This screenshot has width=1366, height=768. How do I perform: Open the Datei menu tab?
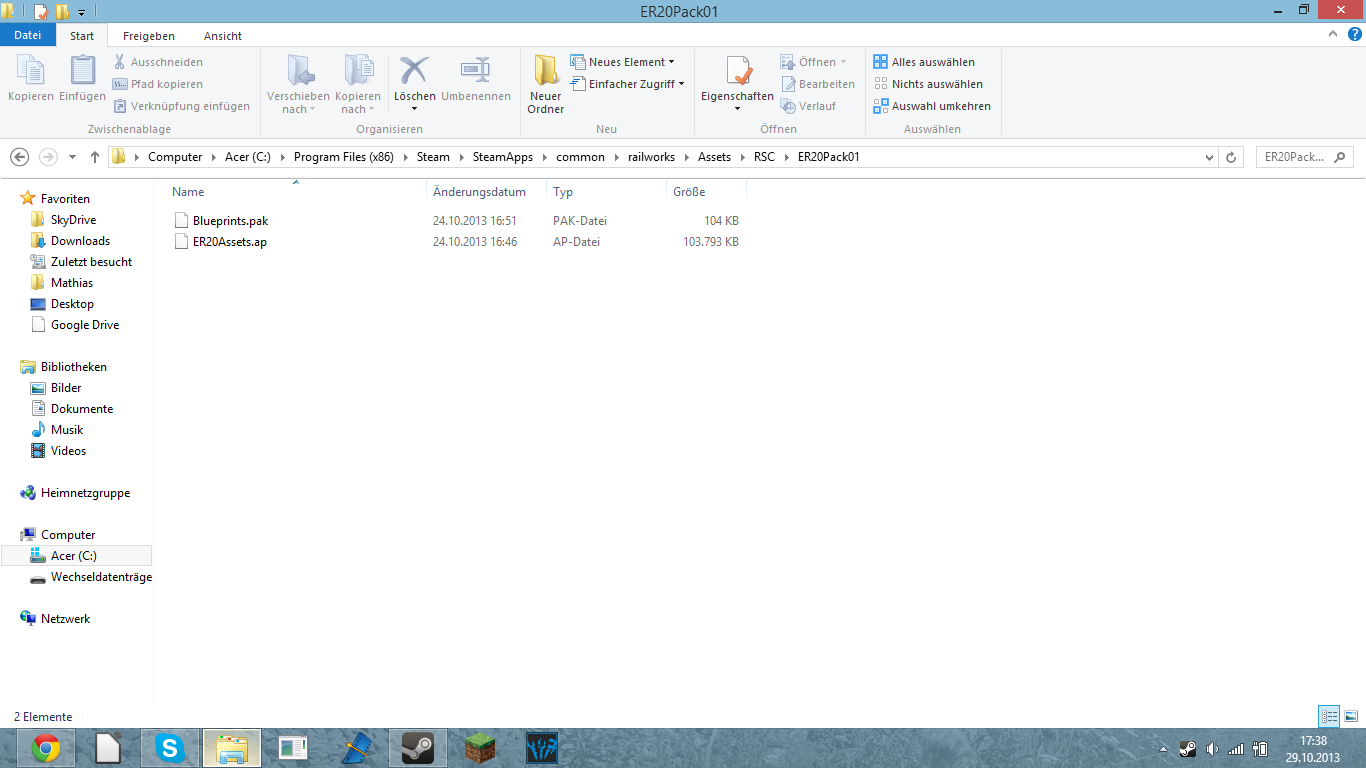pos(28,35)
